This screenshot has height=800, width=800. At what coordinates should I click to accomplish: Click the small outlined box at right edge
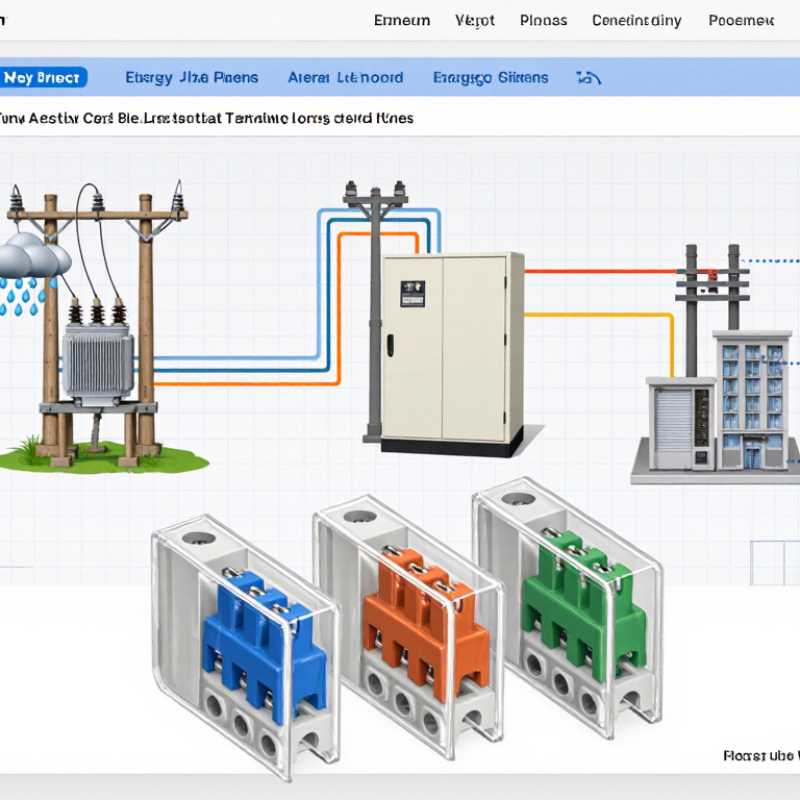click(775, 563)
